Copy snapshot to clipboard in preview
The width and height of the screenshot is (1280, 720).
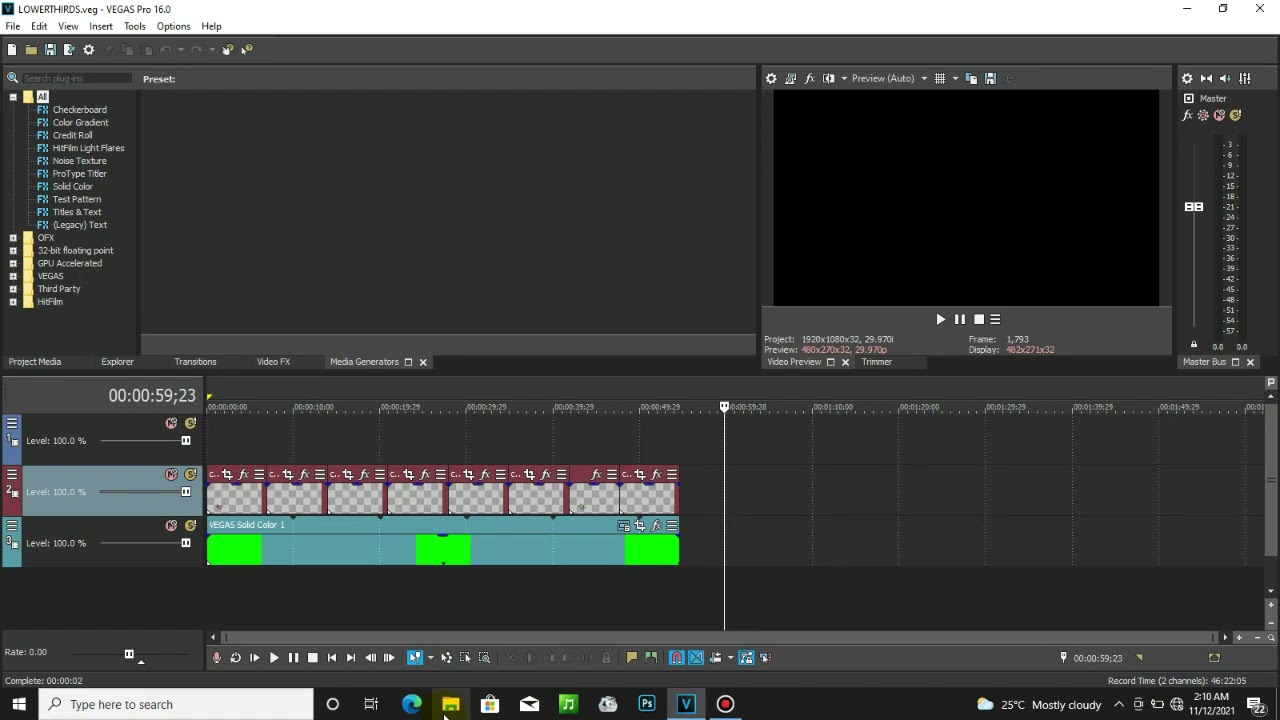[x=971, y=78]
